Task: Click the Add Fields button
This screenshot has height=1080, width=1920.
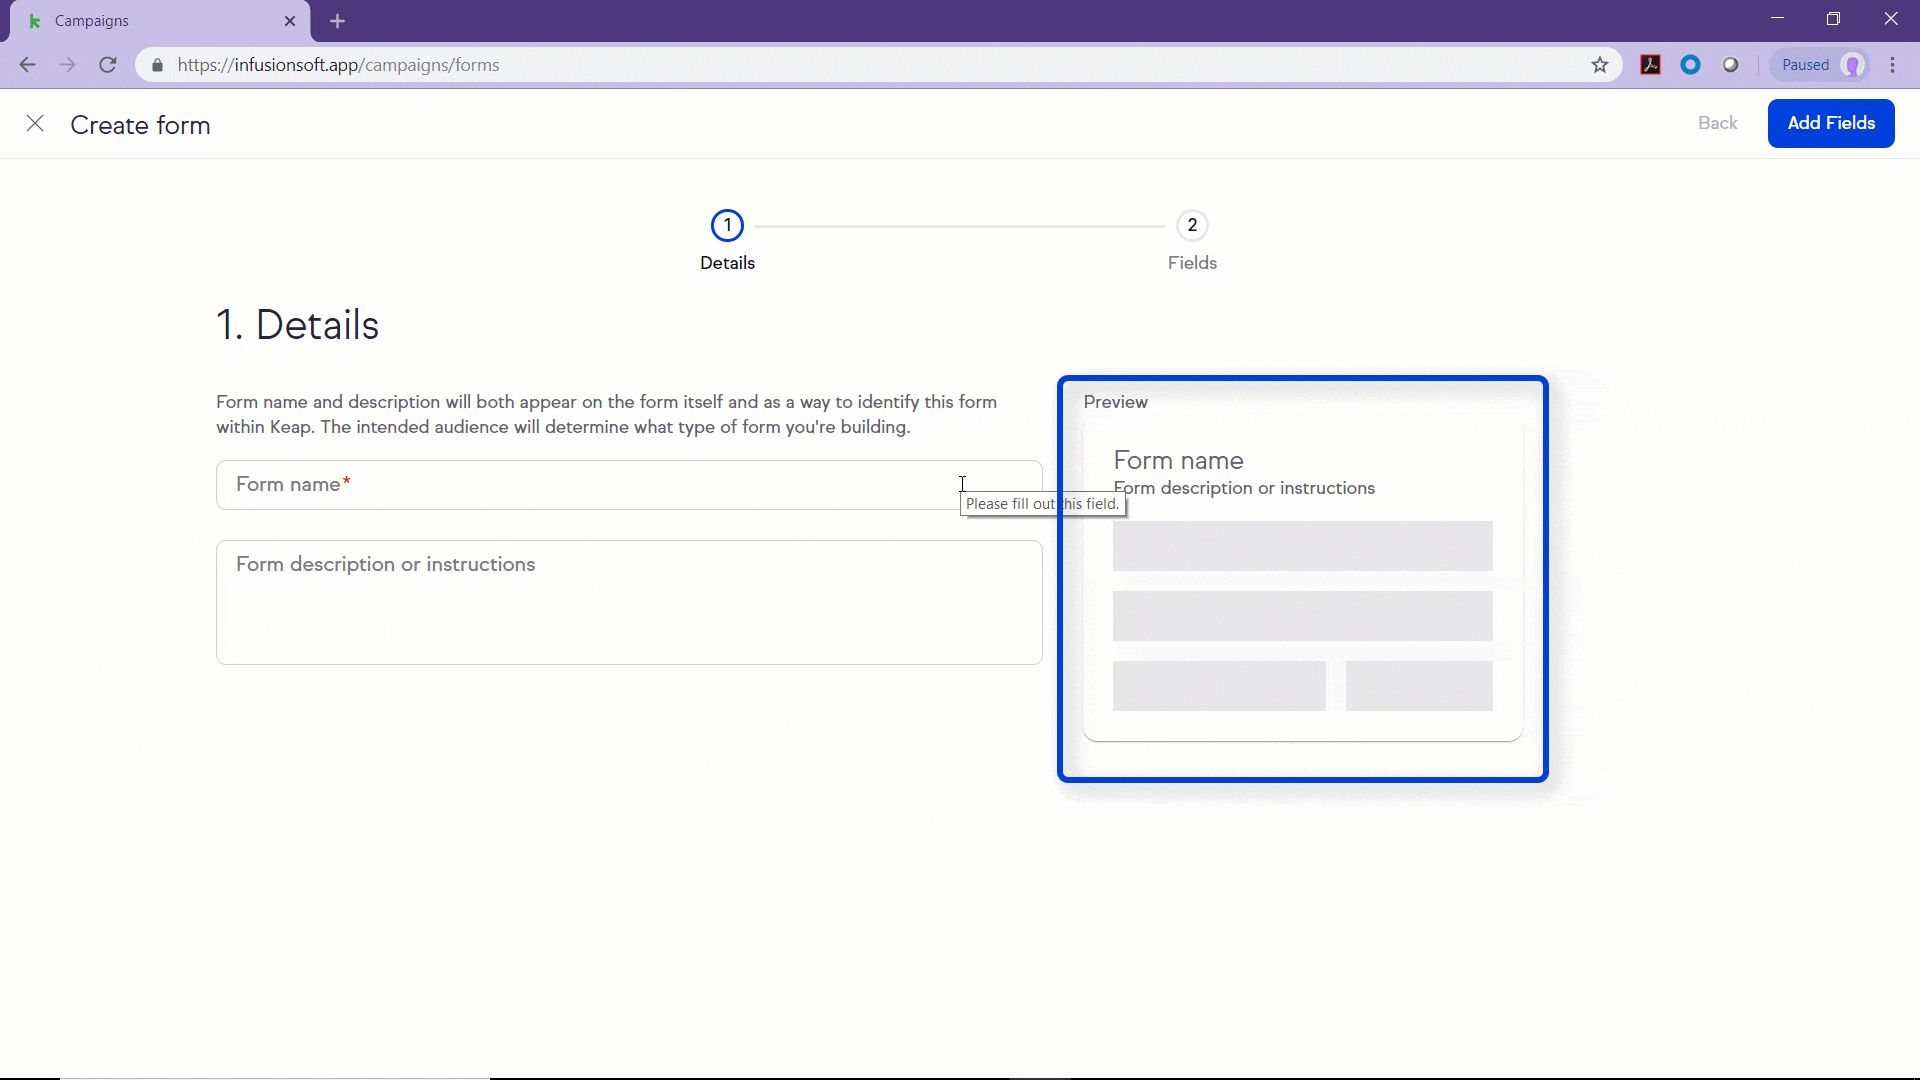Action: pos(1830,123)
